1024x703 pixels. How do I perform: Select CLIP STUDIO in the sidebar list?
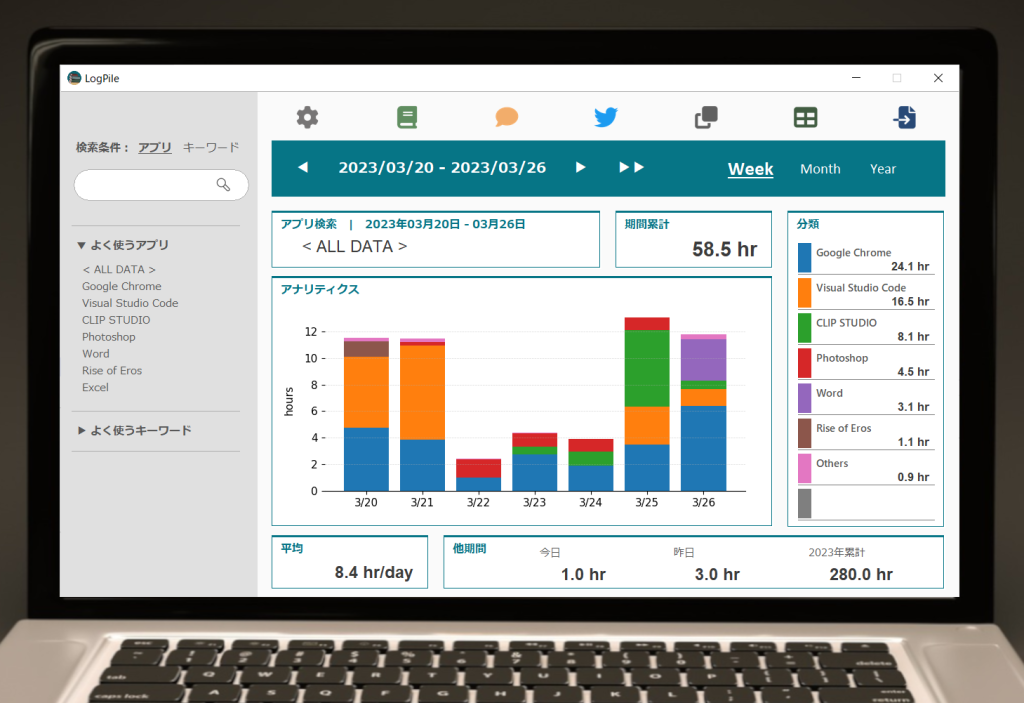(116, 320)
